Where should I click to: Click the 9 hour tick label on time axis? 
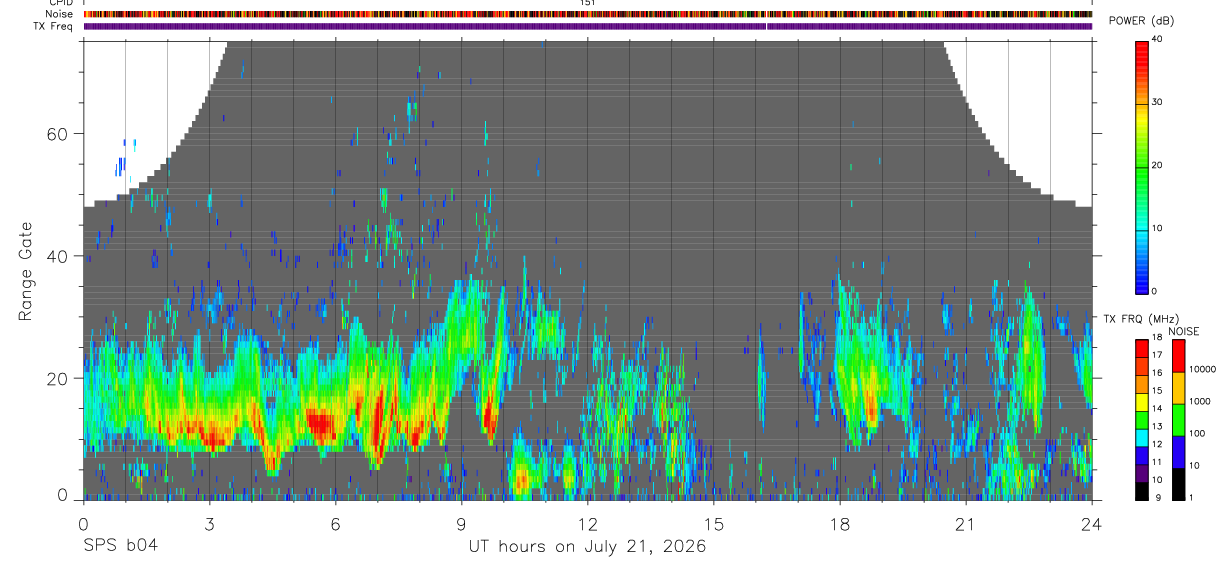pos(461,523)
